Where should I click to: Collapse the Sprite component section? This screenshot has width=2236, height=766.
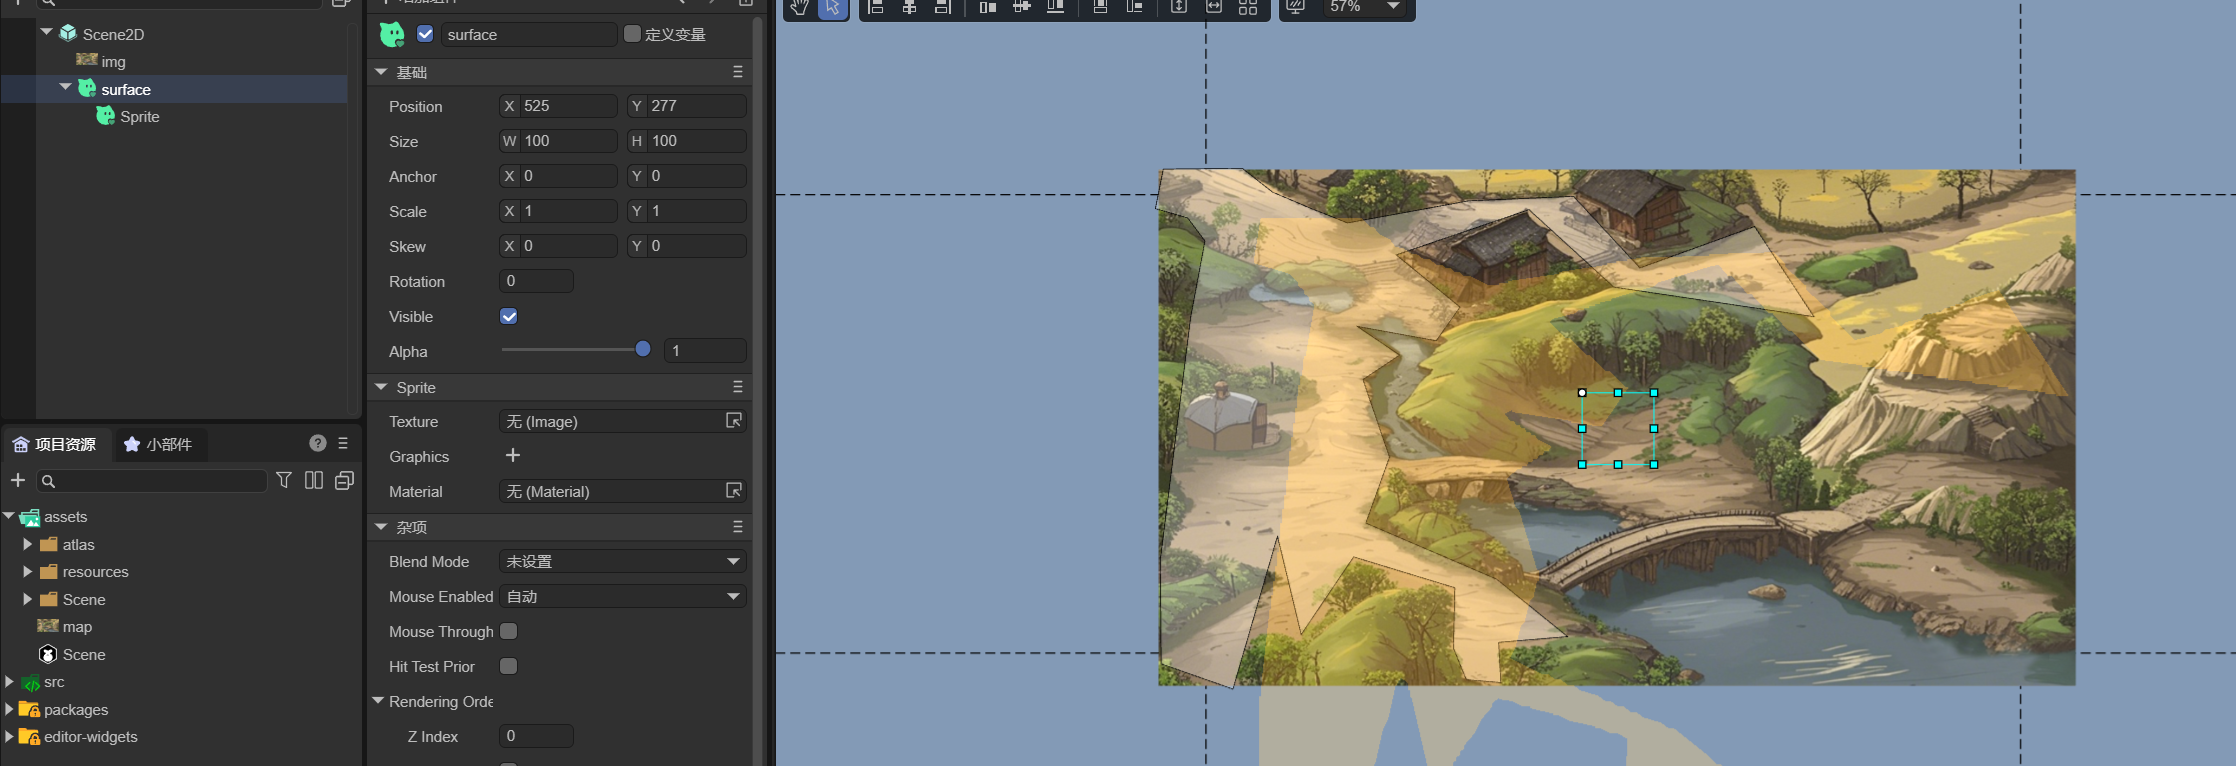click(381, 387)
